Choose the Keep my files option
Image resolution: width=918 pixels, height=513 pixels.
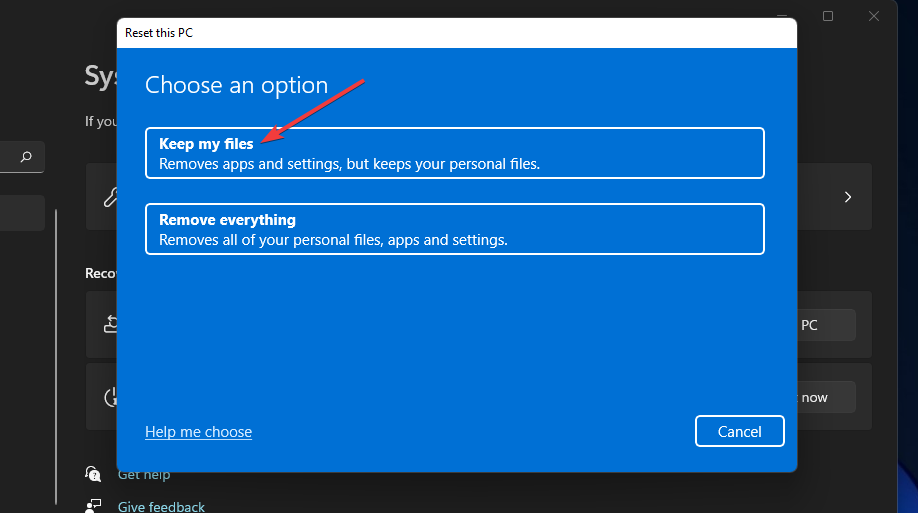[454, 153]
